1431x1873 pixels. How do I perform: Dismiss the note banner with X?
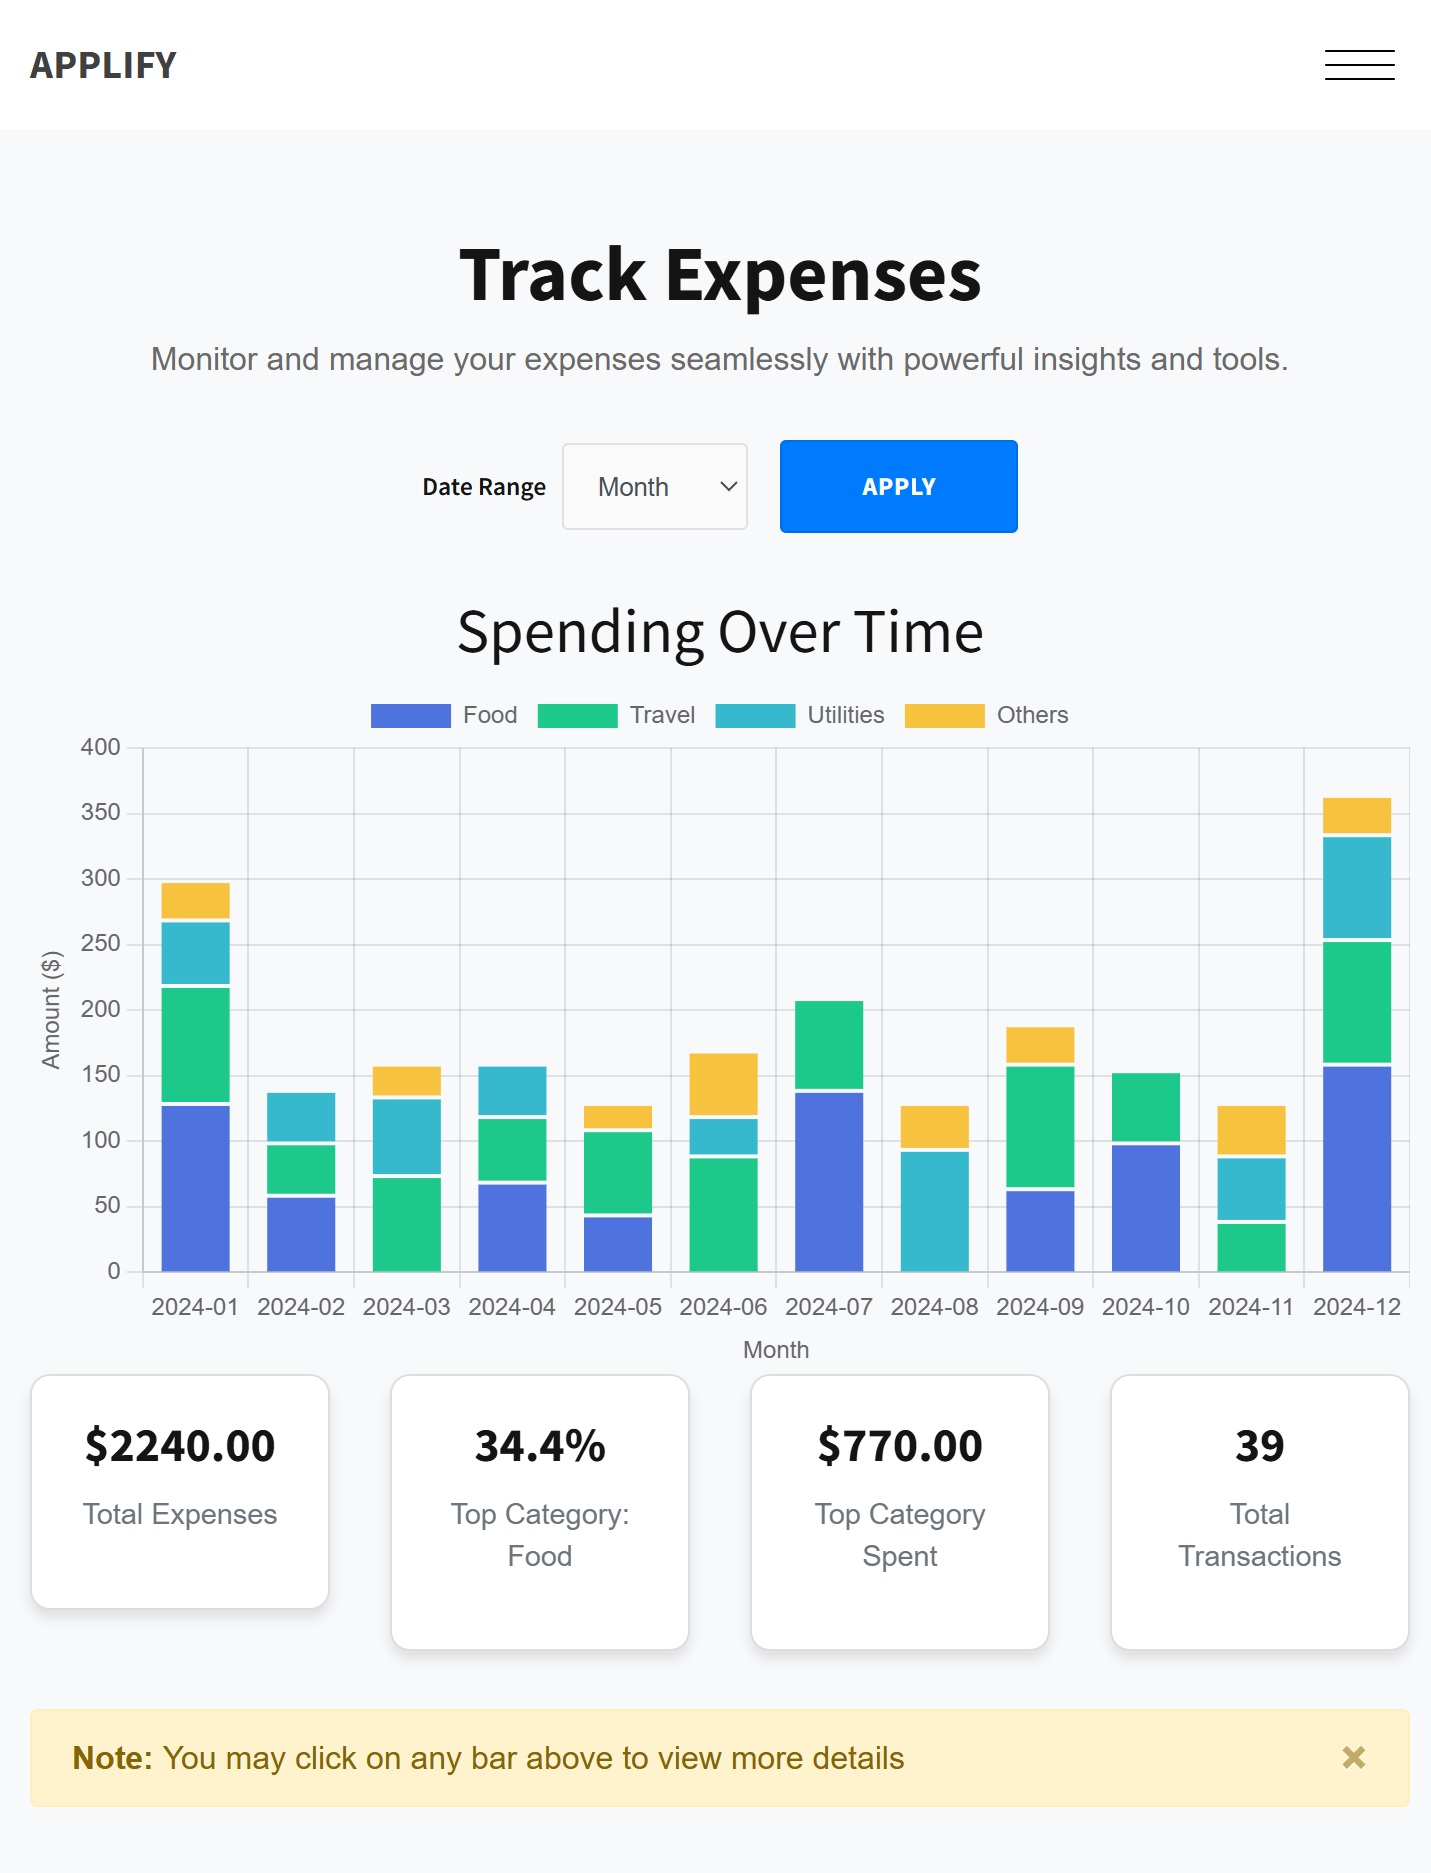coord(1353,1757)
